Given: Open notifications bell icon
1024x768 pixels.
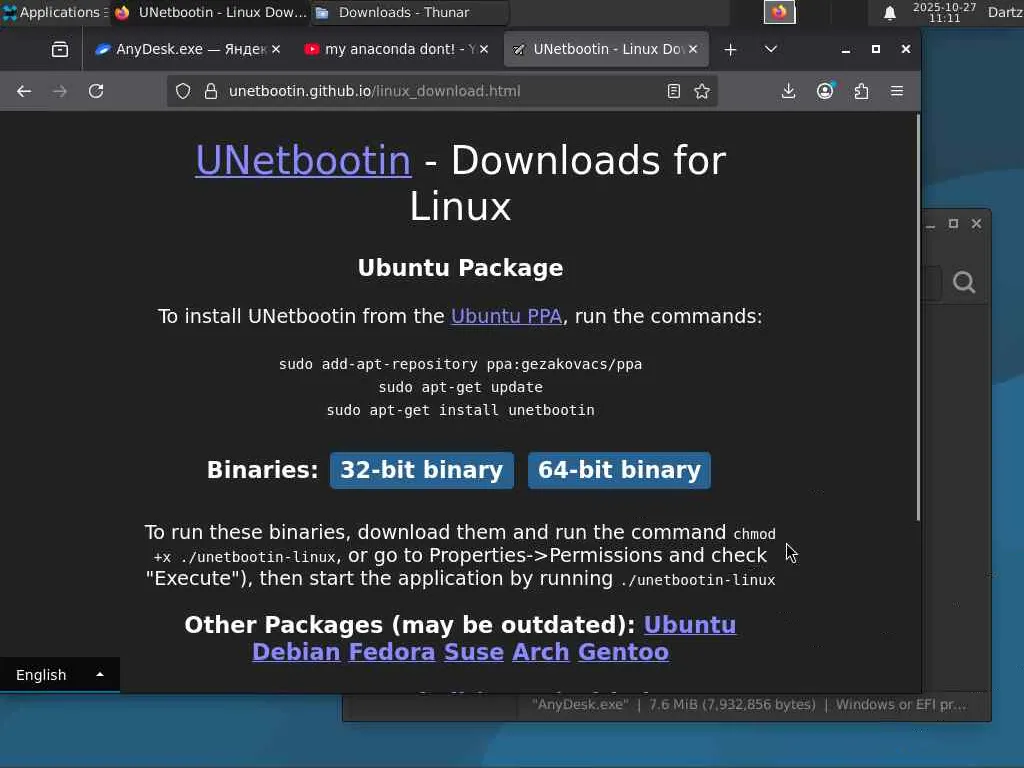Looking at the screenshot, I should (889, 13).
